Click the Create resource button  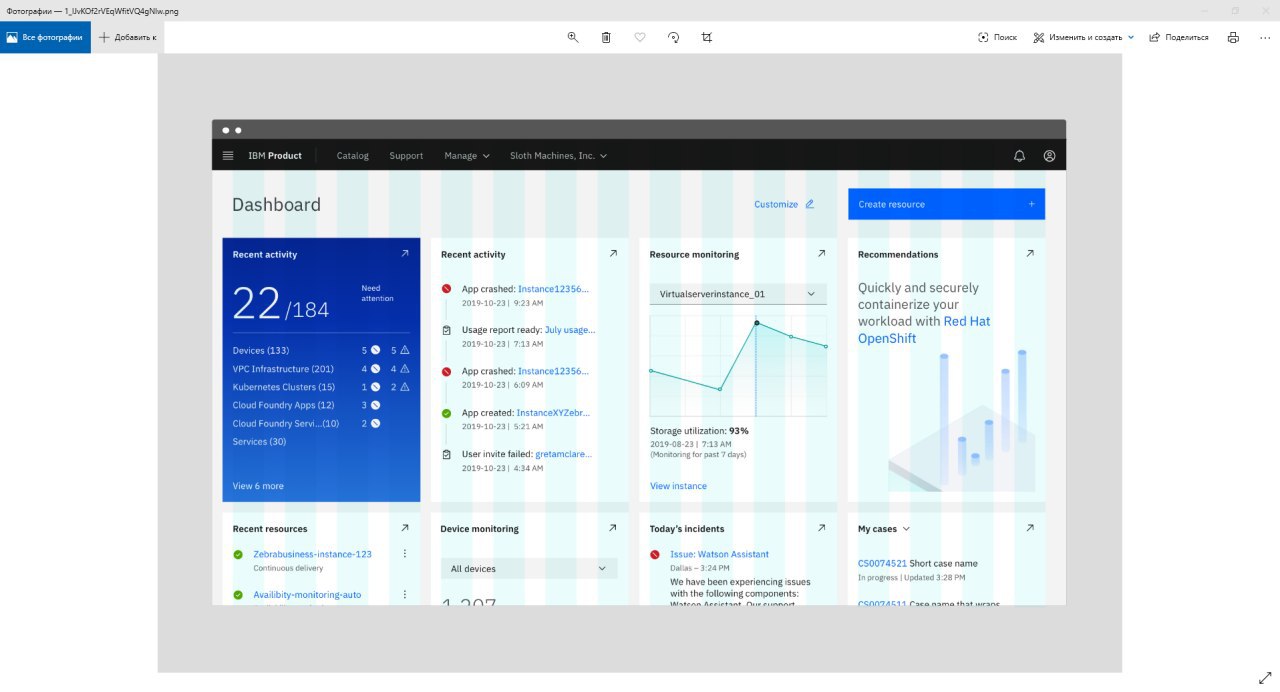pos(946,204)
